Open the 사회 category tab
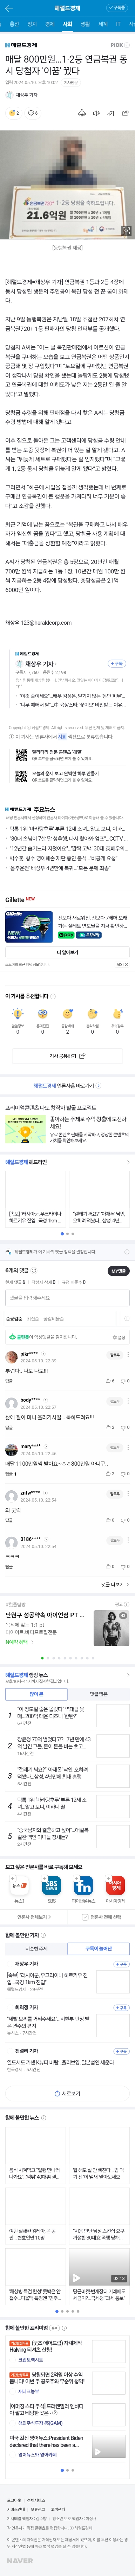135x2576 pixels. pos(67,23)
